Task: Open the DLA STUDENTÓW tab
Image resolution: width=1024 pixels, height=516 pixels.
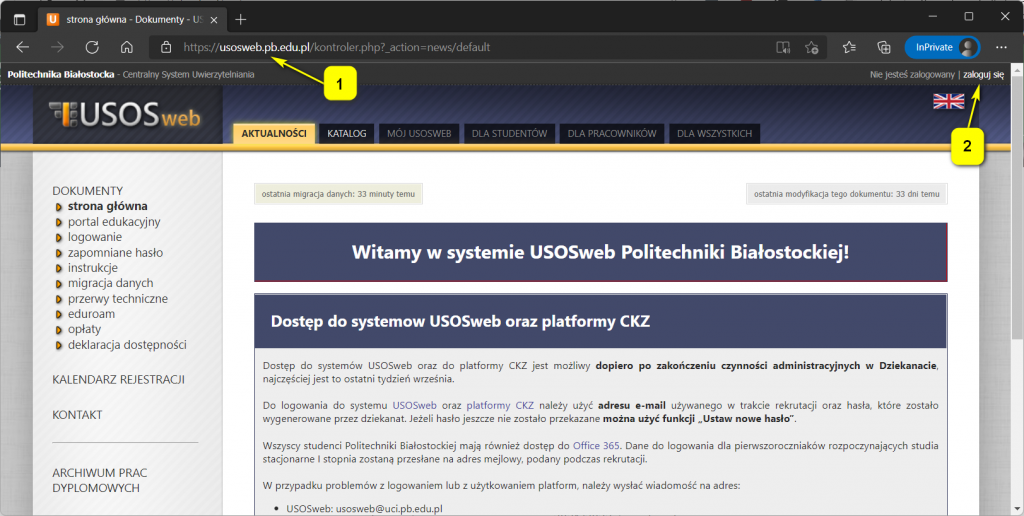Action: pyautogui.click(x=509, y=133)
